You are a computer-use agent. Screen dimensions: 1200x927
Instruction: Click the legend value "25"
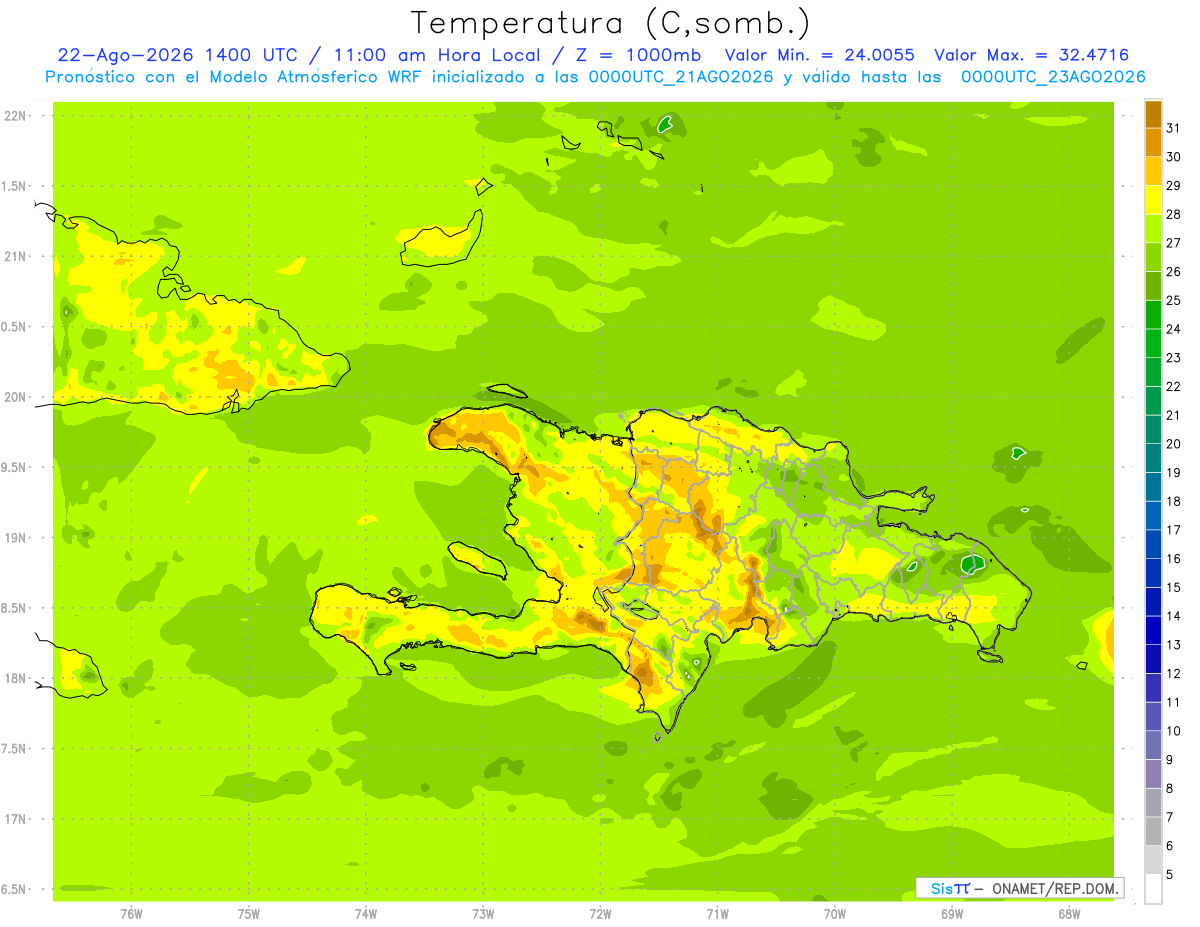(1174, 300)
